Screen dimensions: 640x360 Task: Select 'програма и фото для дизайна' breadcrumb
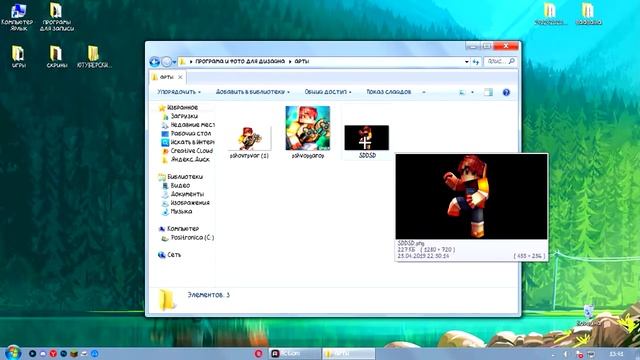(240, 61)
